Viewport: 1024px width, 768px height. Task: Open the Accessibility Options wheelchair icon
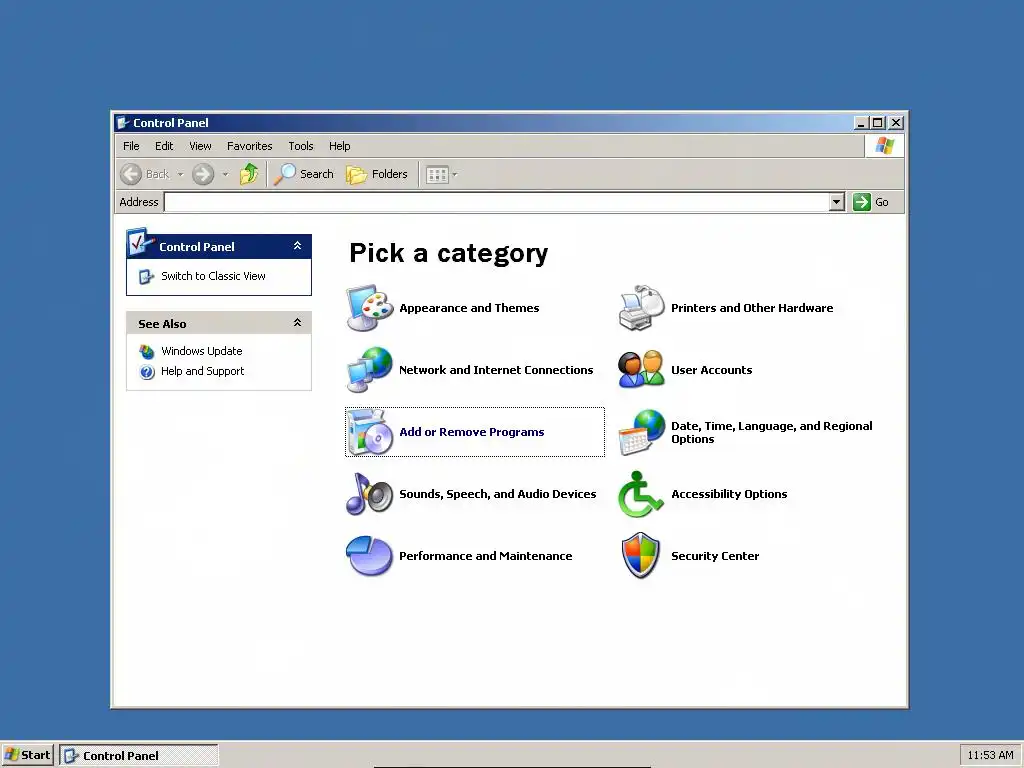641,494
